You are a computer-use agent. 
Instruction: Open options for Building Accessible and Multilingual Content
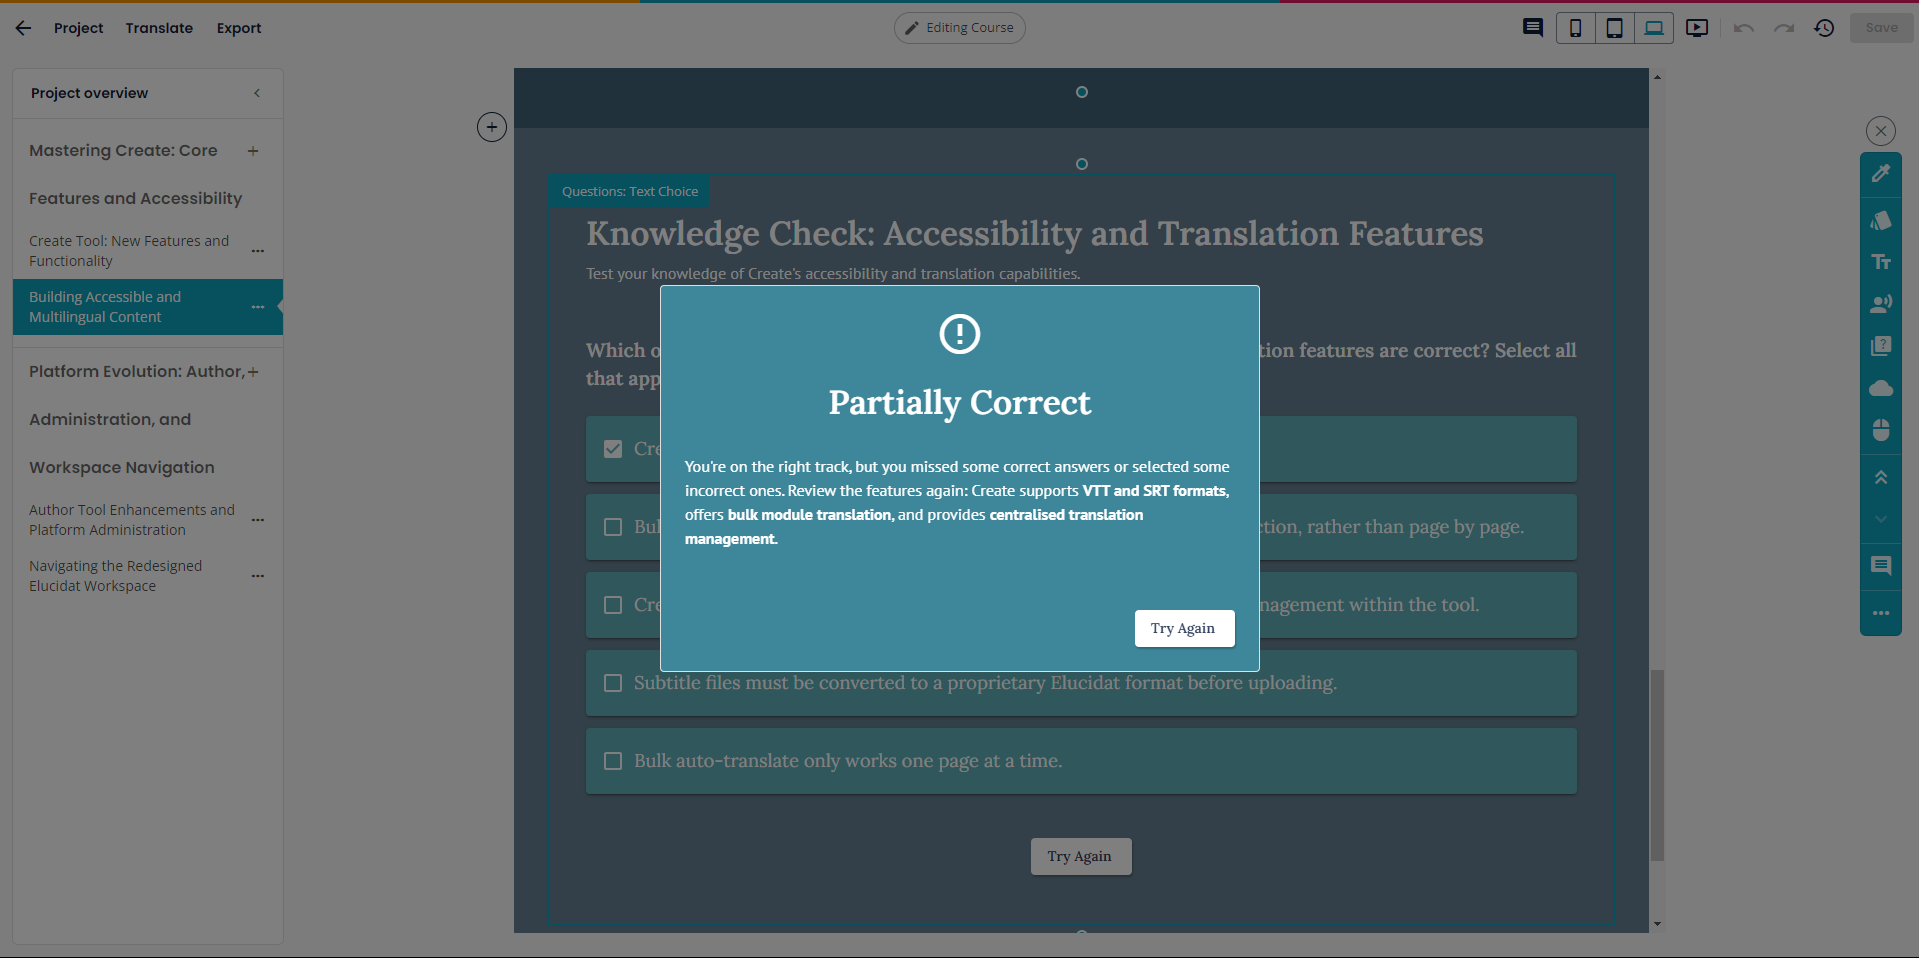(x=258, y=307)
